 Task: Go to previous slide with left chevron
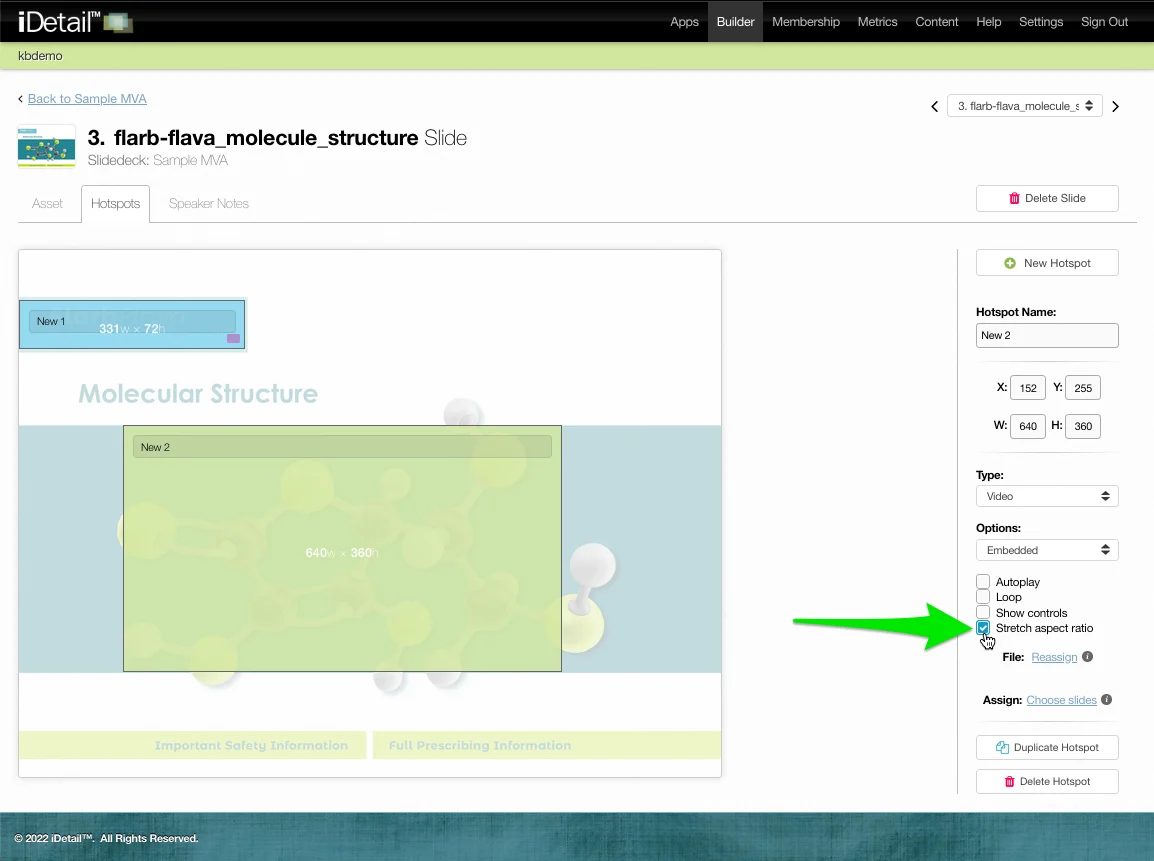[935, 107]
